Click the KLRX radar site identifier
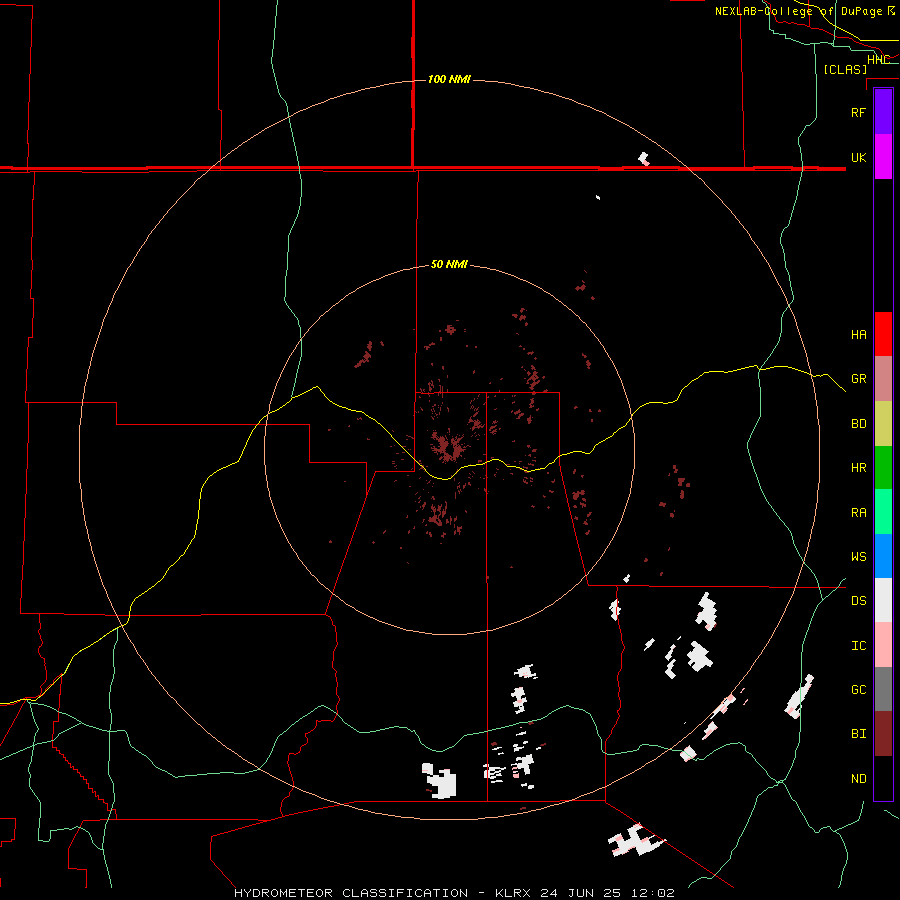The height and width of the screenshot is (900, 900). (515, 893)
